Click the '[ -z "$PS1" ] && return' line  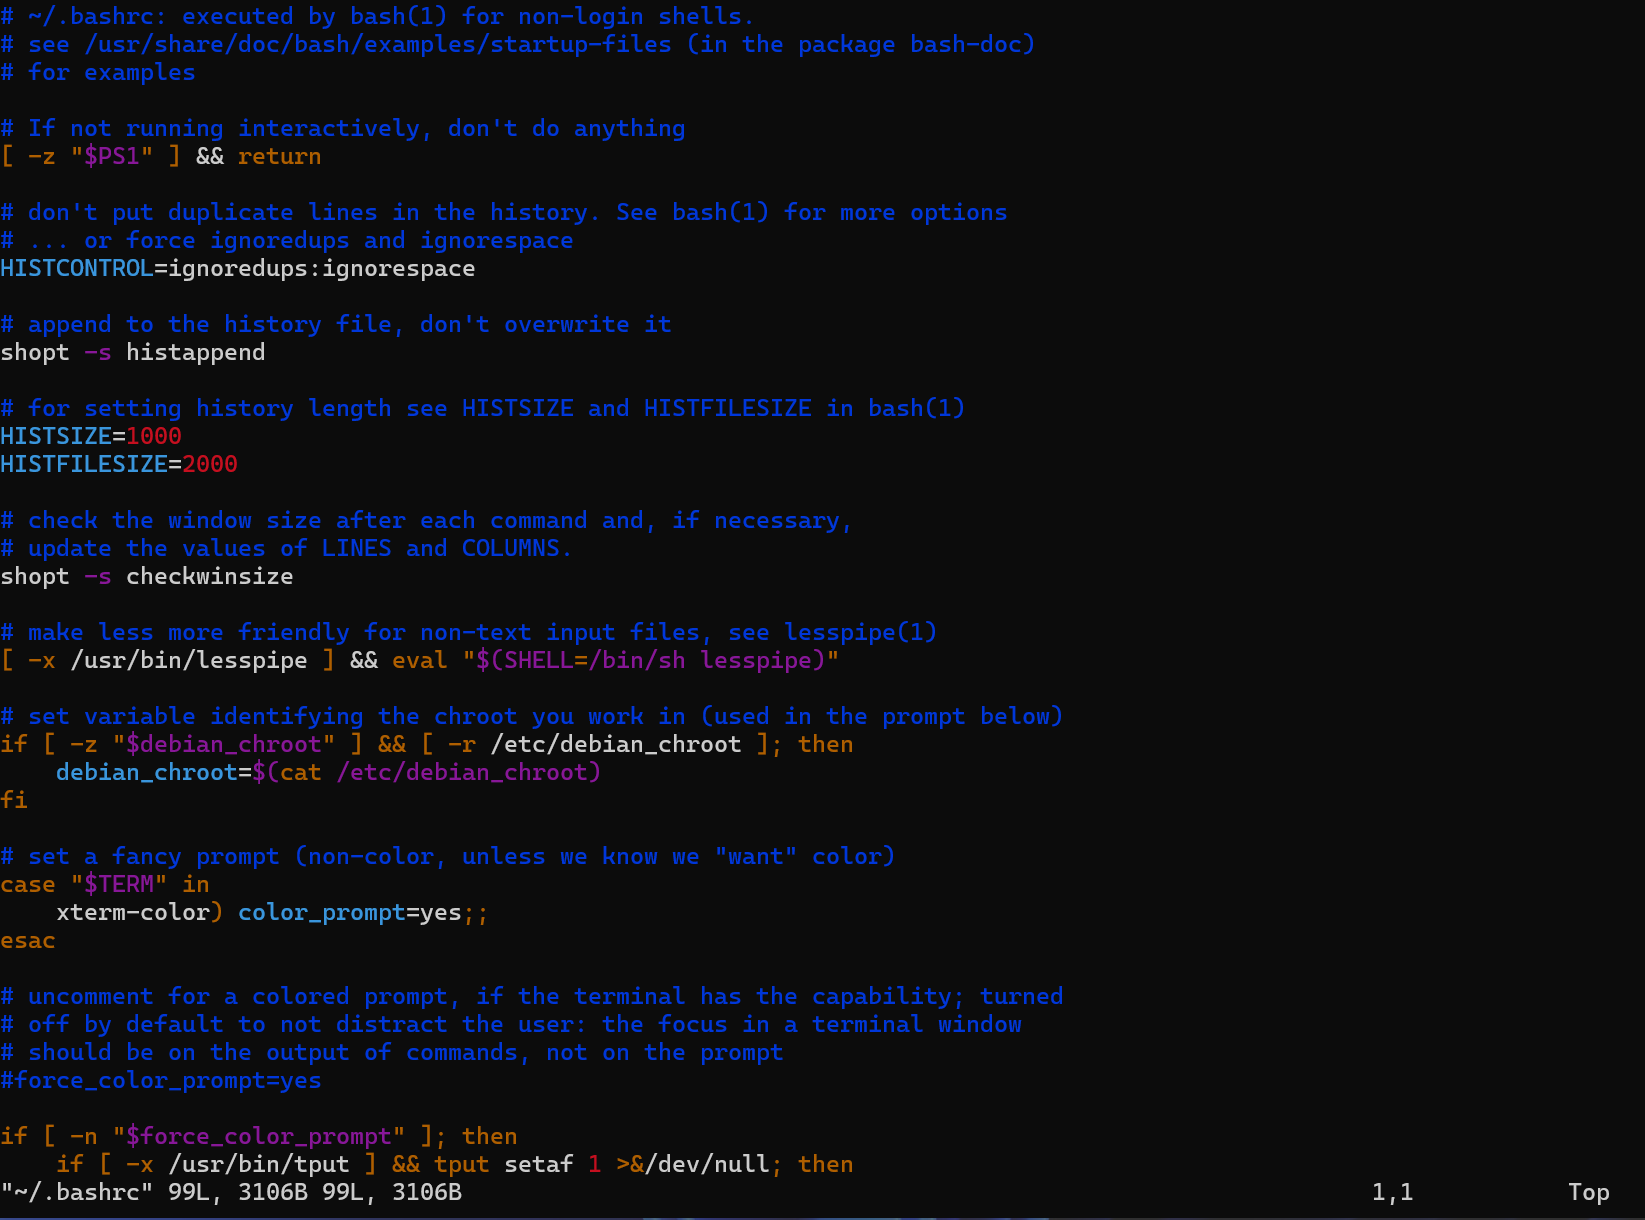tap(161, 156)
